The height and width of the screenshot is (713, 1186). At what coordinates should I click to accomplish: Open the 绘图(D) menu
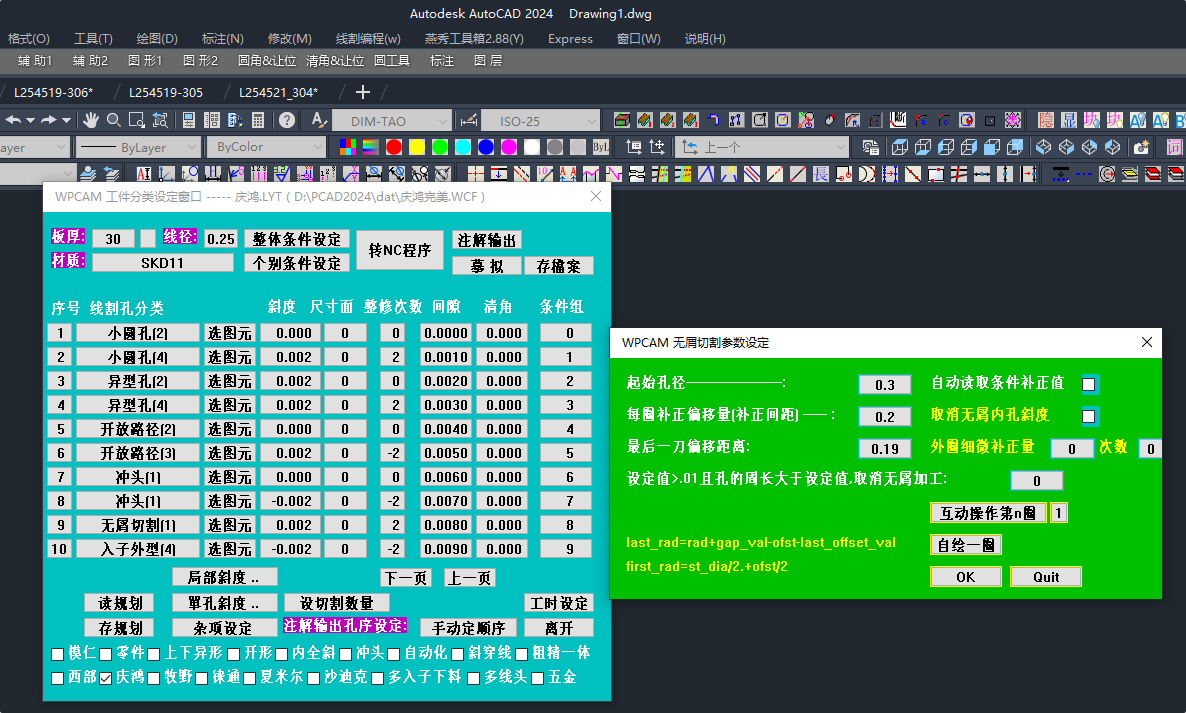click(x=157, y=39)
